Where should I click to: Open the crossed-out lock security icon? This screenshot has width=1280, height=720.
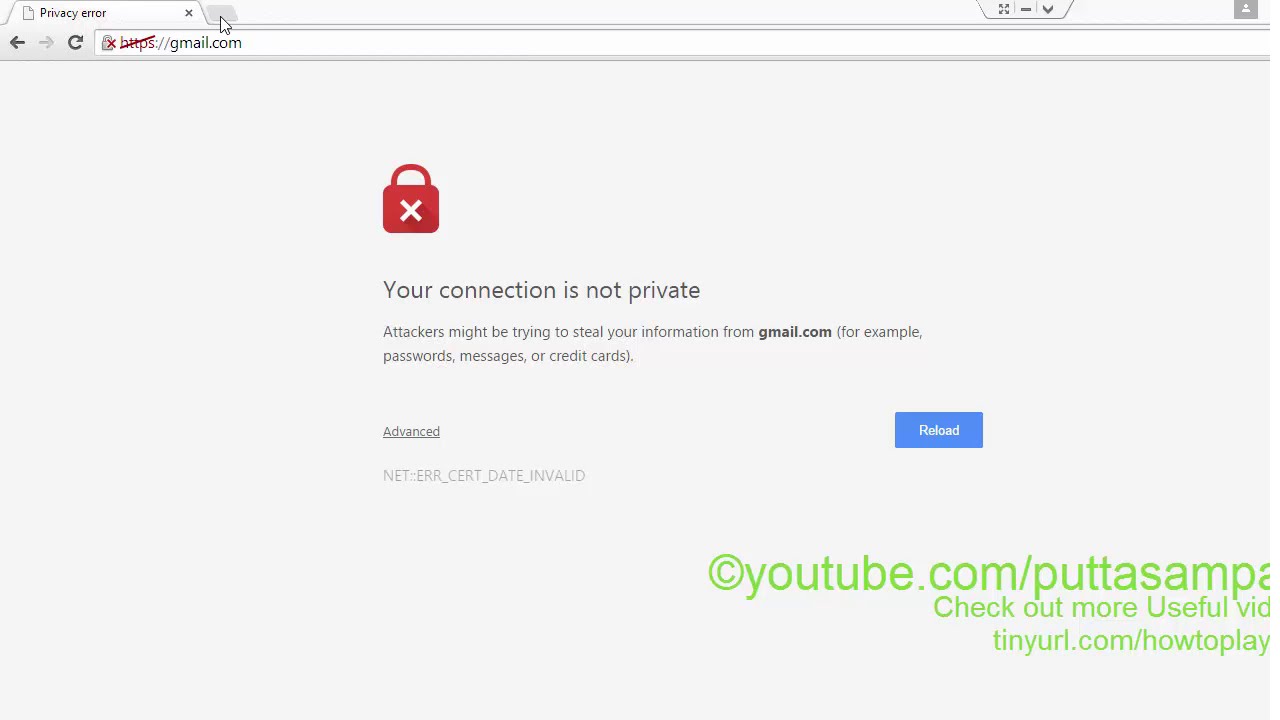coord(109,43)
